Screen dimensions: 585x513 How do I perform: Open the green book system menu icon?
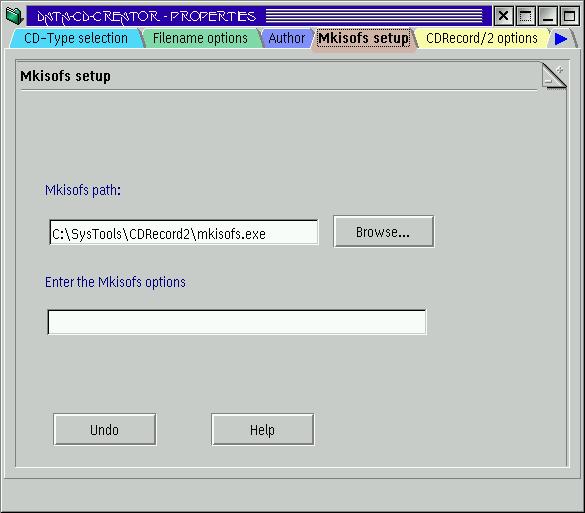point(15,16)
